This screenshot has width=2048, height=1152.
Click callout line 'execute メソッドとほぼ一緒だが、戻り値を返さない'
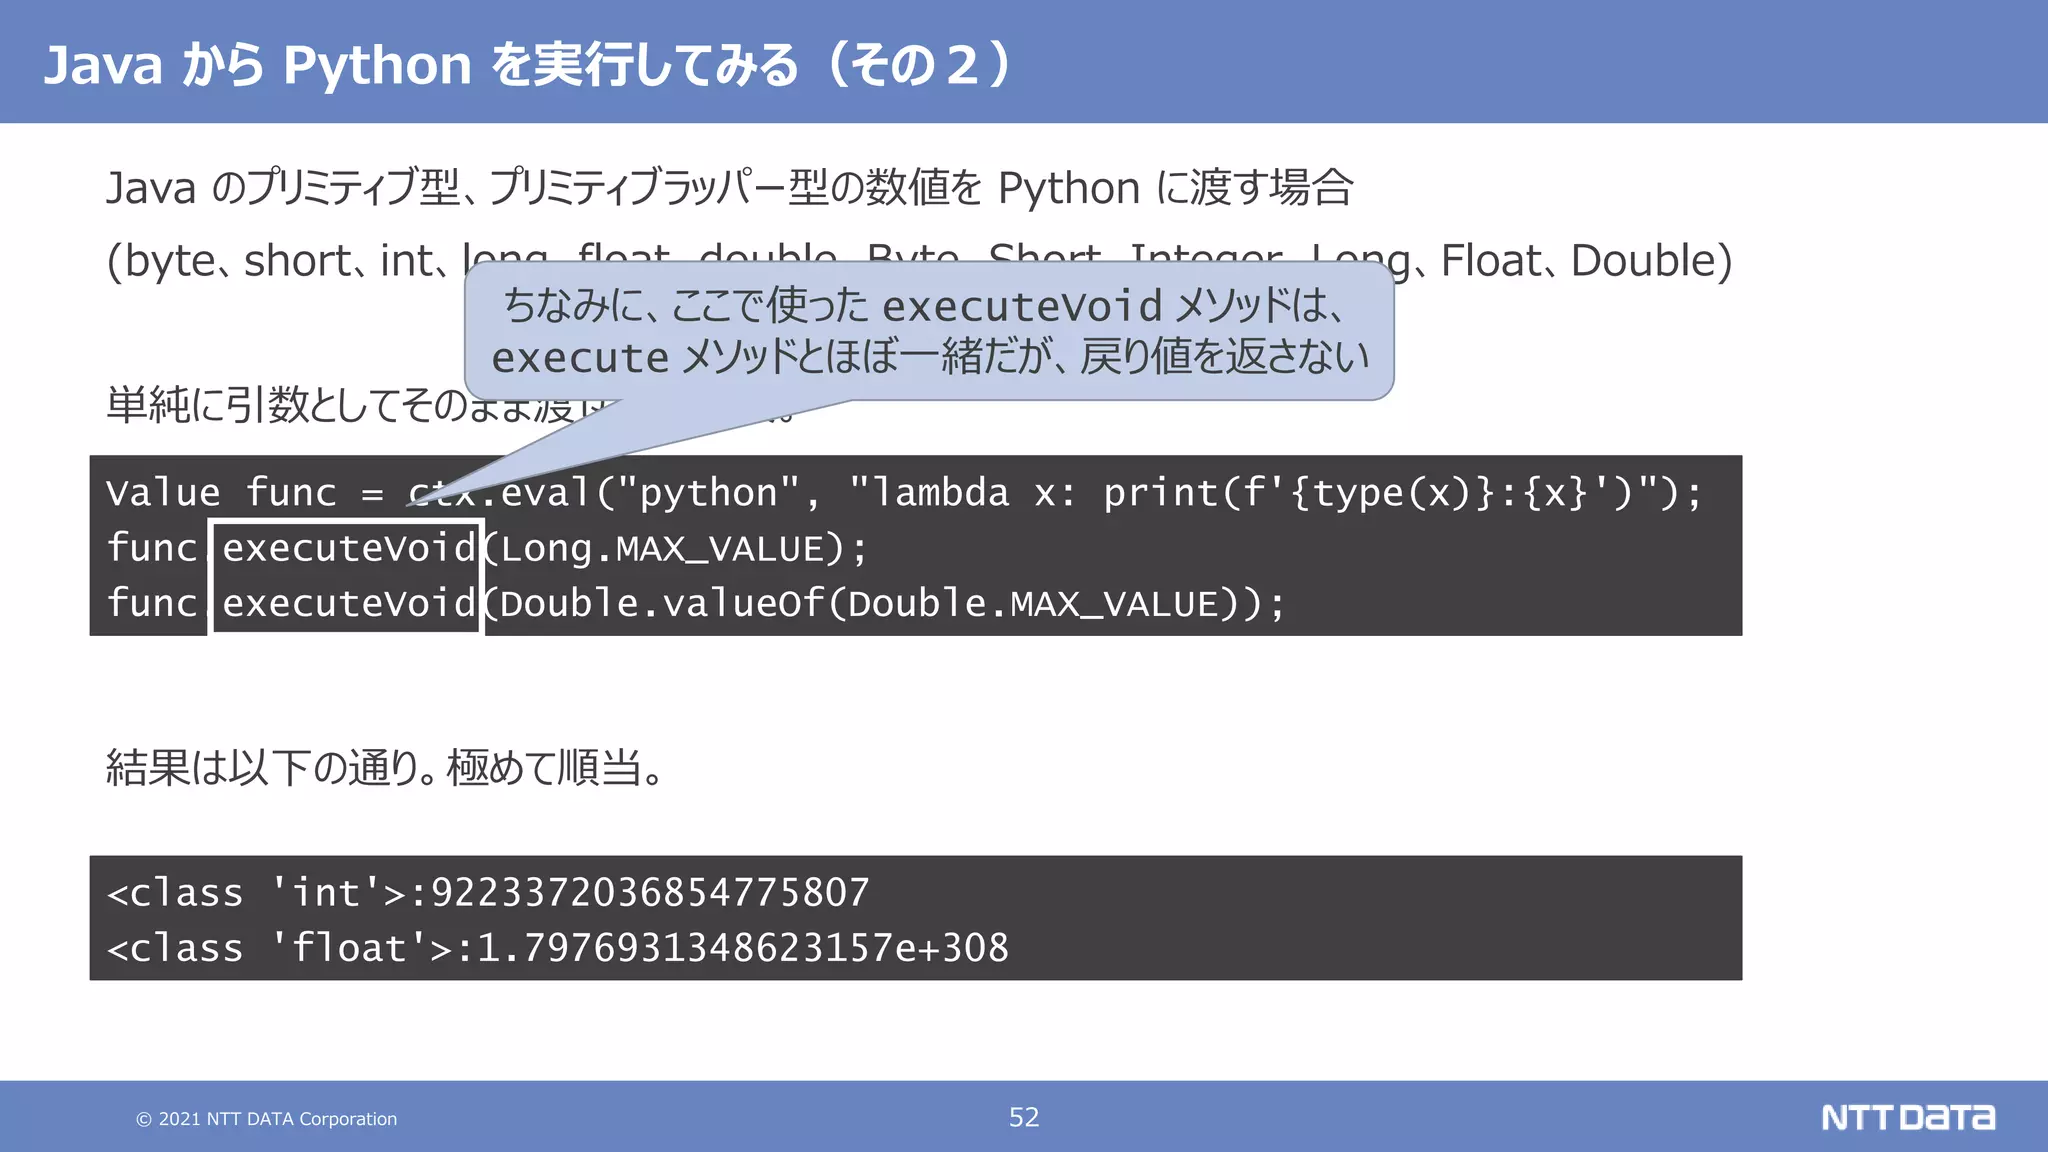tap(930, 357)
